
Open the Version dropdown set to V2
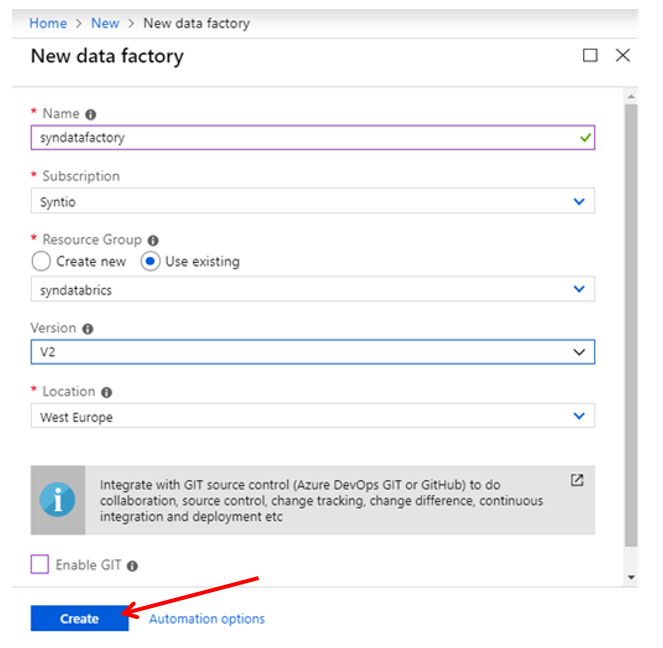tap(312, 352)
